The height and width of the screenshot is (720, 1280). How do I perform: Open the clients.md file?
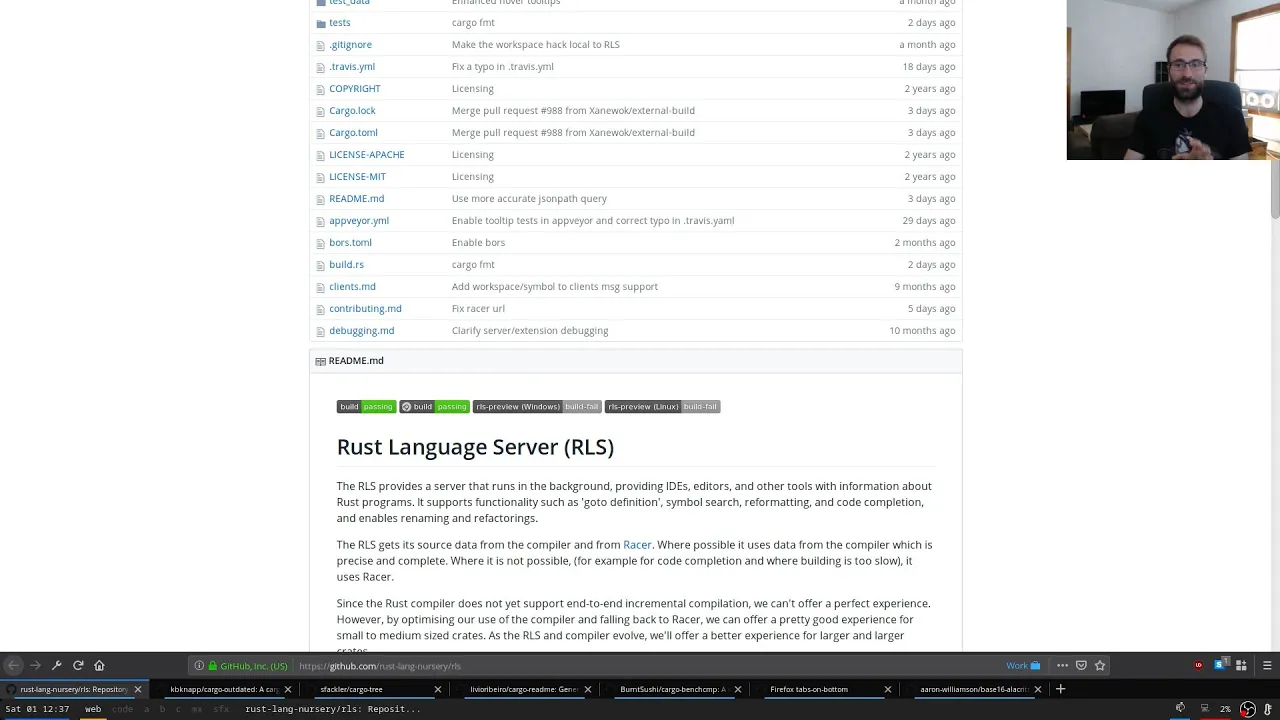tap(352, 286)
